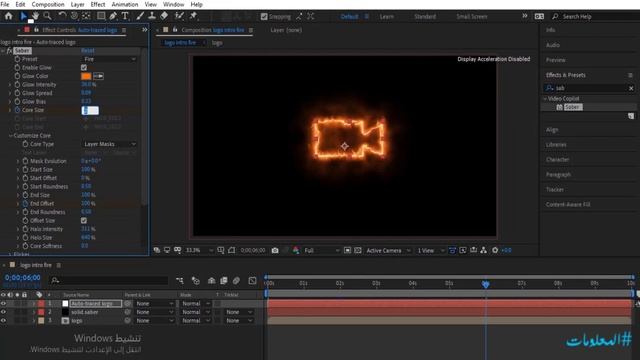Open the magnification 33.3% dropdown

pos(199,250)
